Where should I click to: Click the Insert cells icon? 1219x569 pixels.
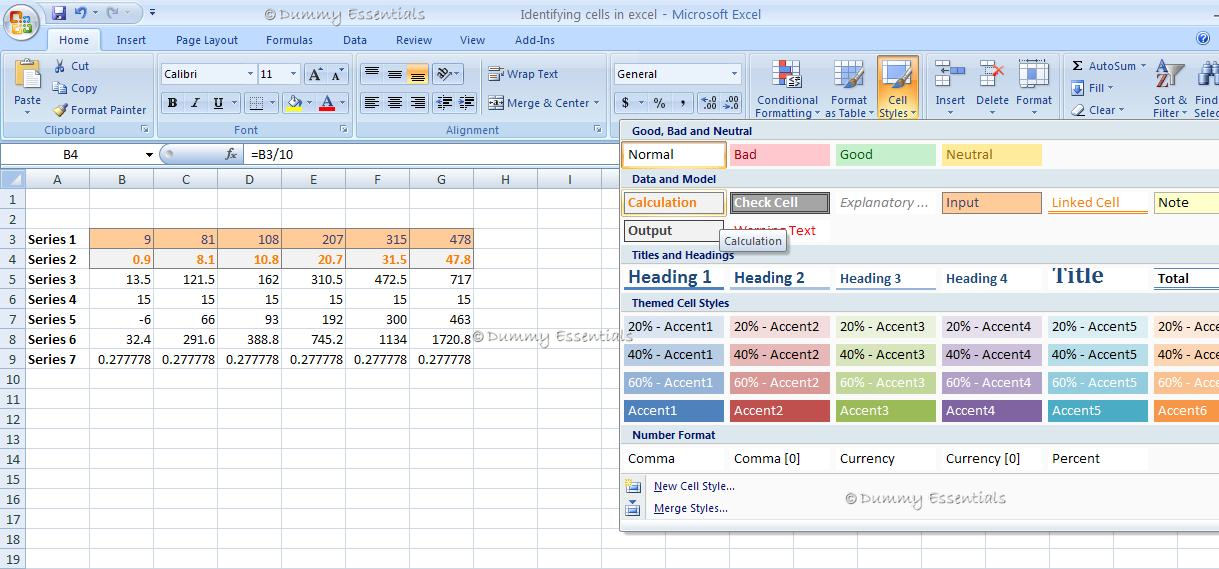pos(950,75)
